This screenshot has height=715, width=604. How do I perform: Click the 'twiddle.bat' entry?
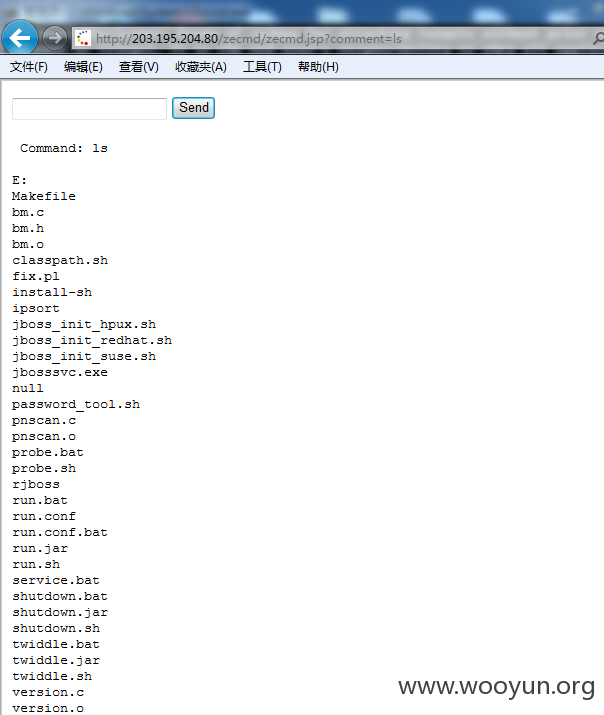pos(56,644)
